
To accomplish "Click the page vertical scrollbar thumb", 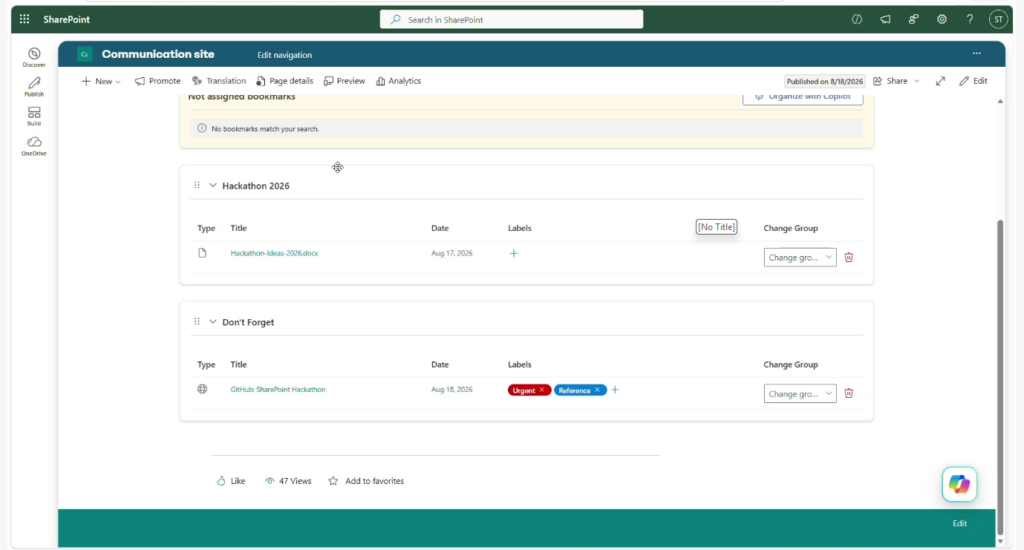I will [999, 376].
